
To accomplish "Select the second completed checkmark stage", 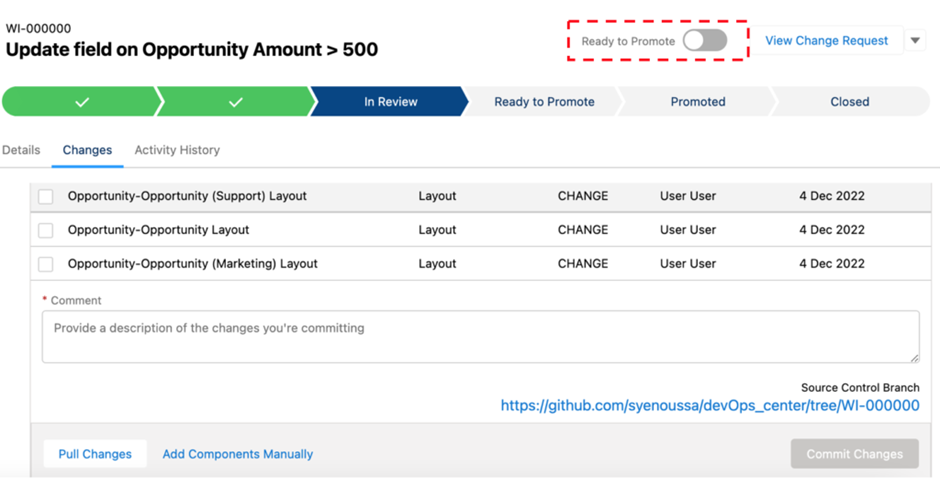I will pos(236,102).
